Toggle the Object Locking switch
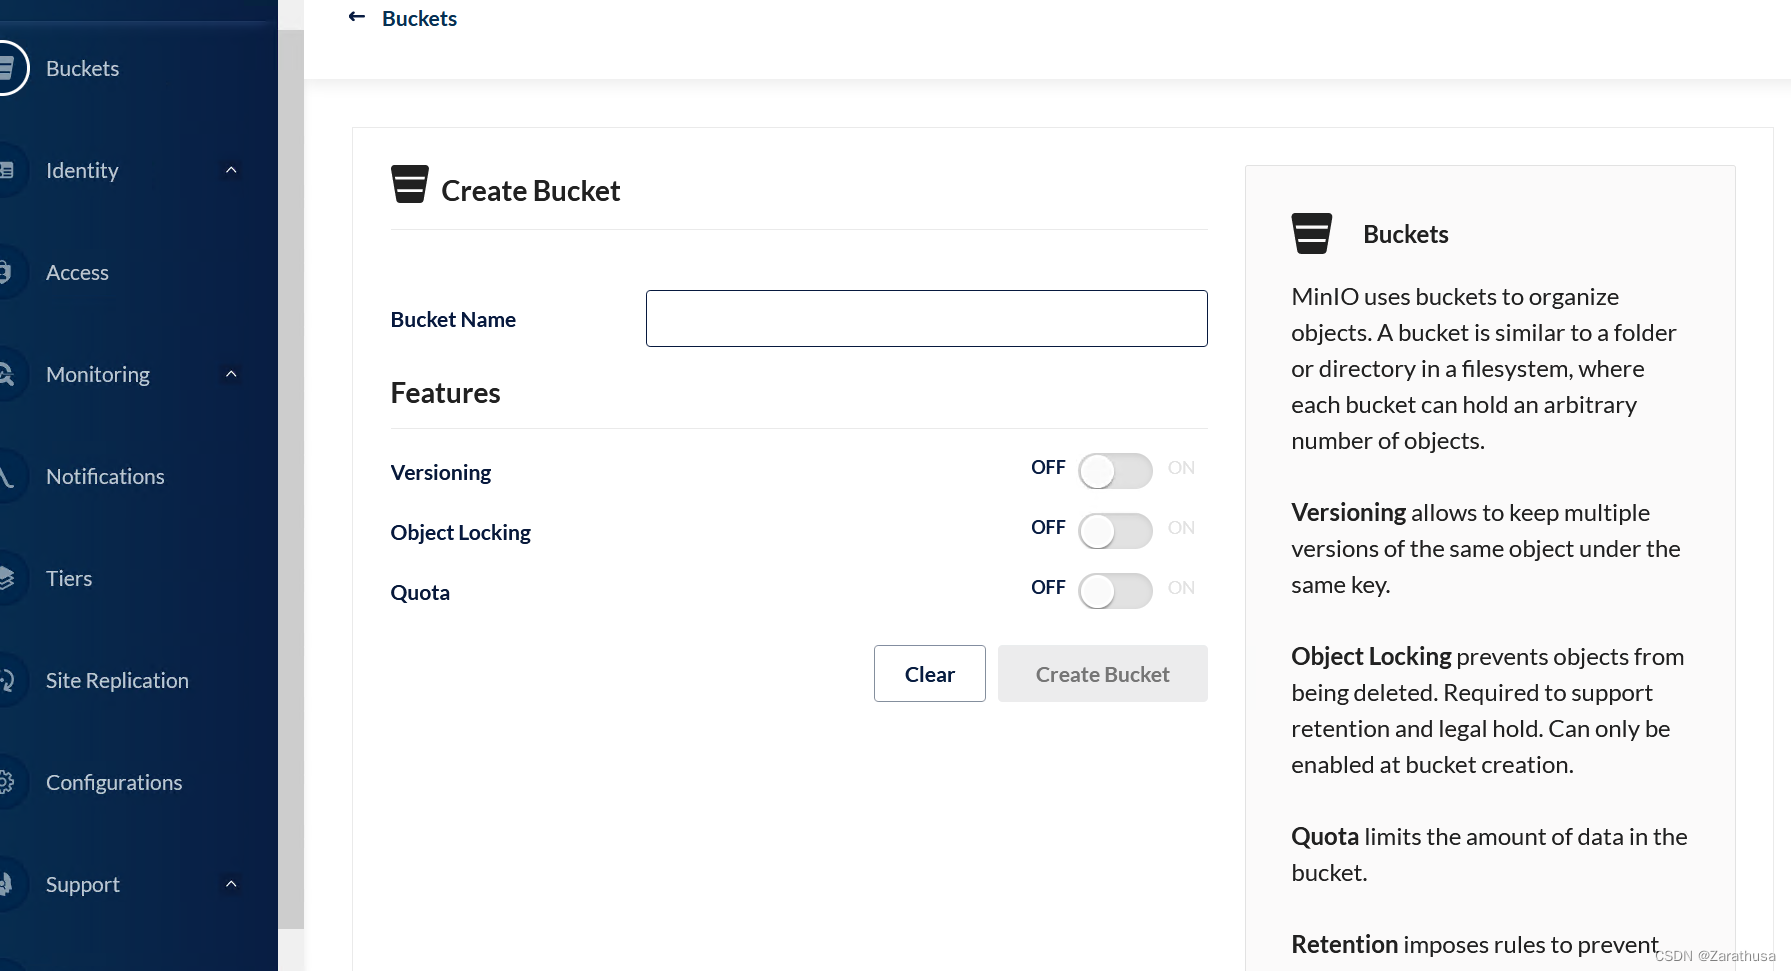 tap(1115, 531)
